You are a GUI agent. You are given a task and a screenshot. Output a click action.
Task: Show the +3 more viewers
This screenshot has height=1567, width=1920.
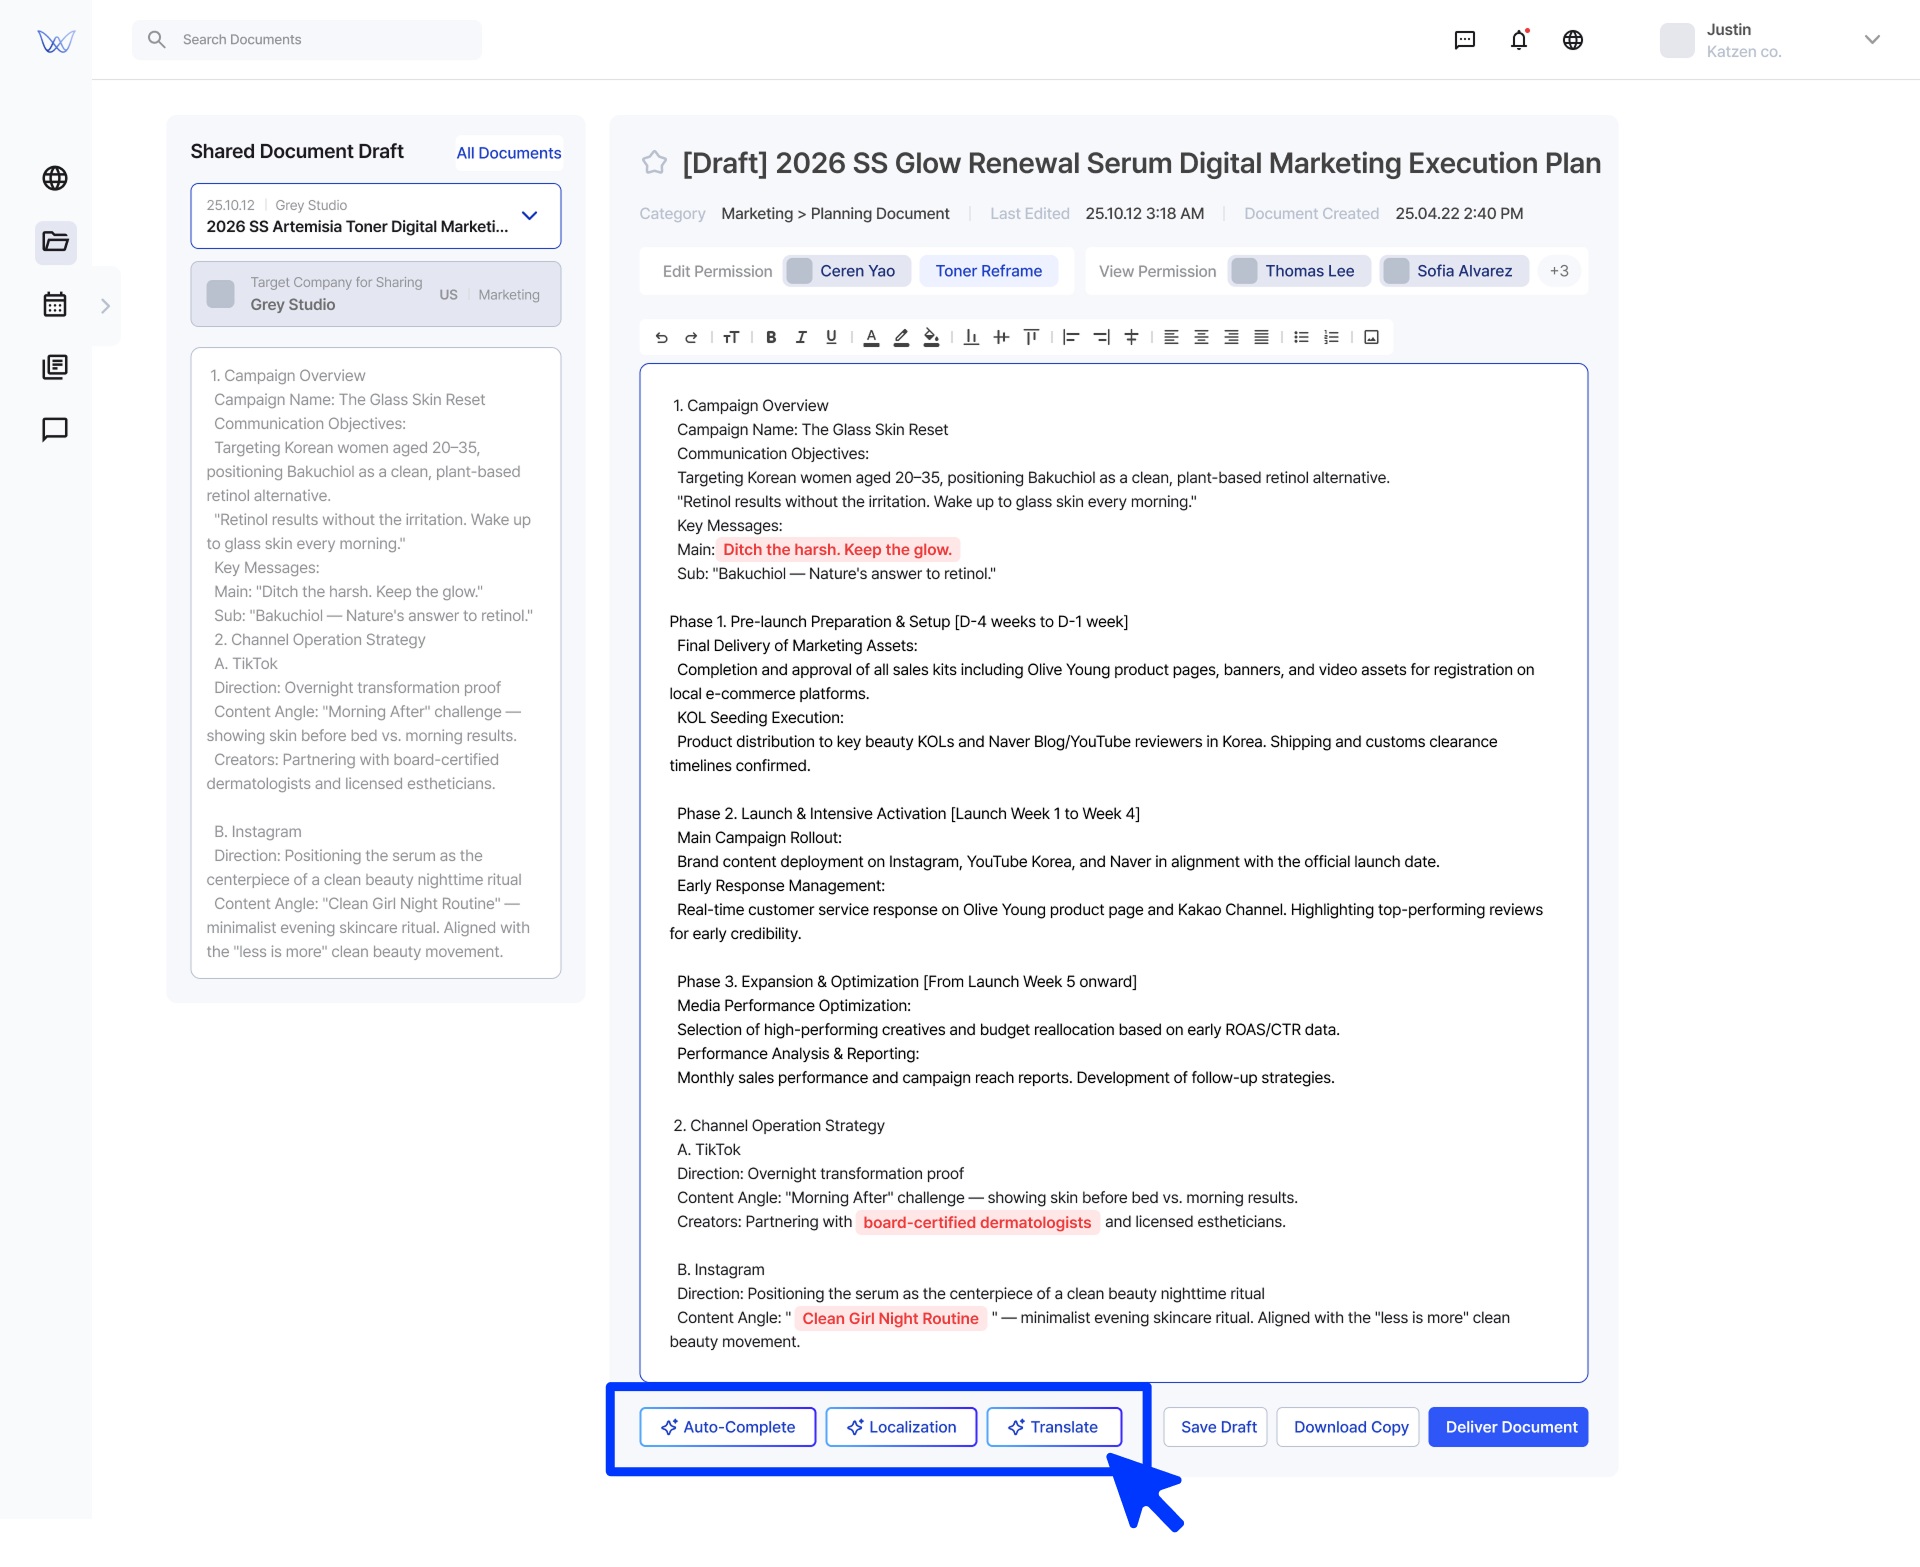(x=1559, y=271)
